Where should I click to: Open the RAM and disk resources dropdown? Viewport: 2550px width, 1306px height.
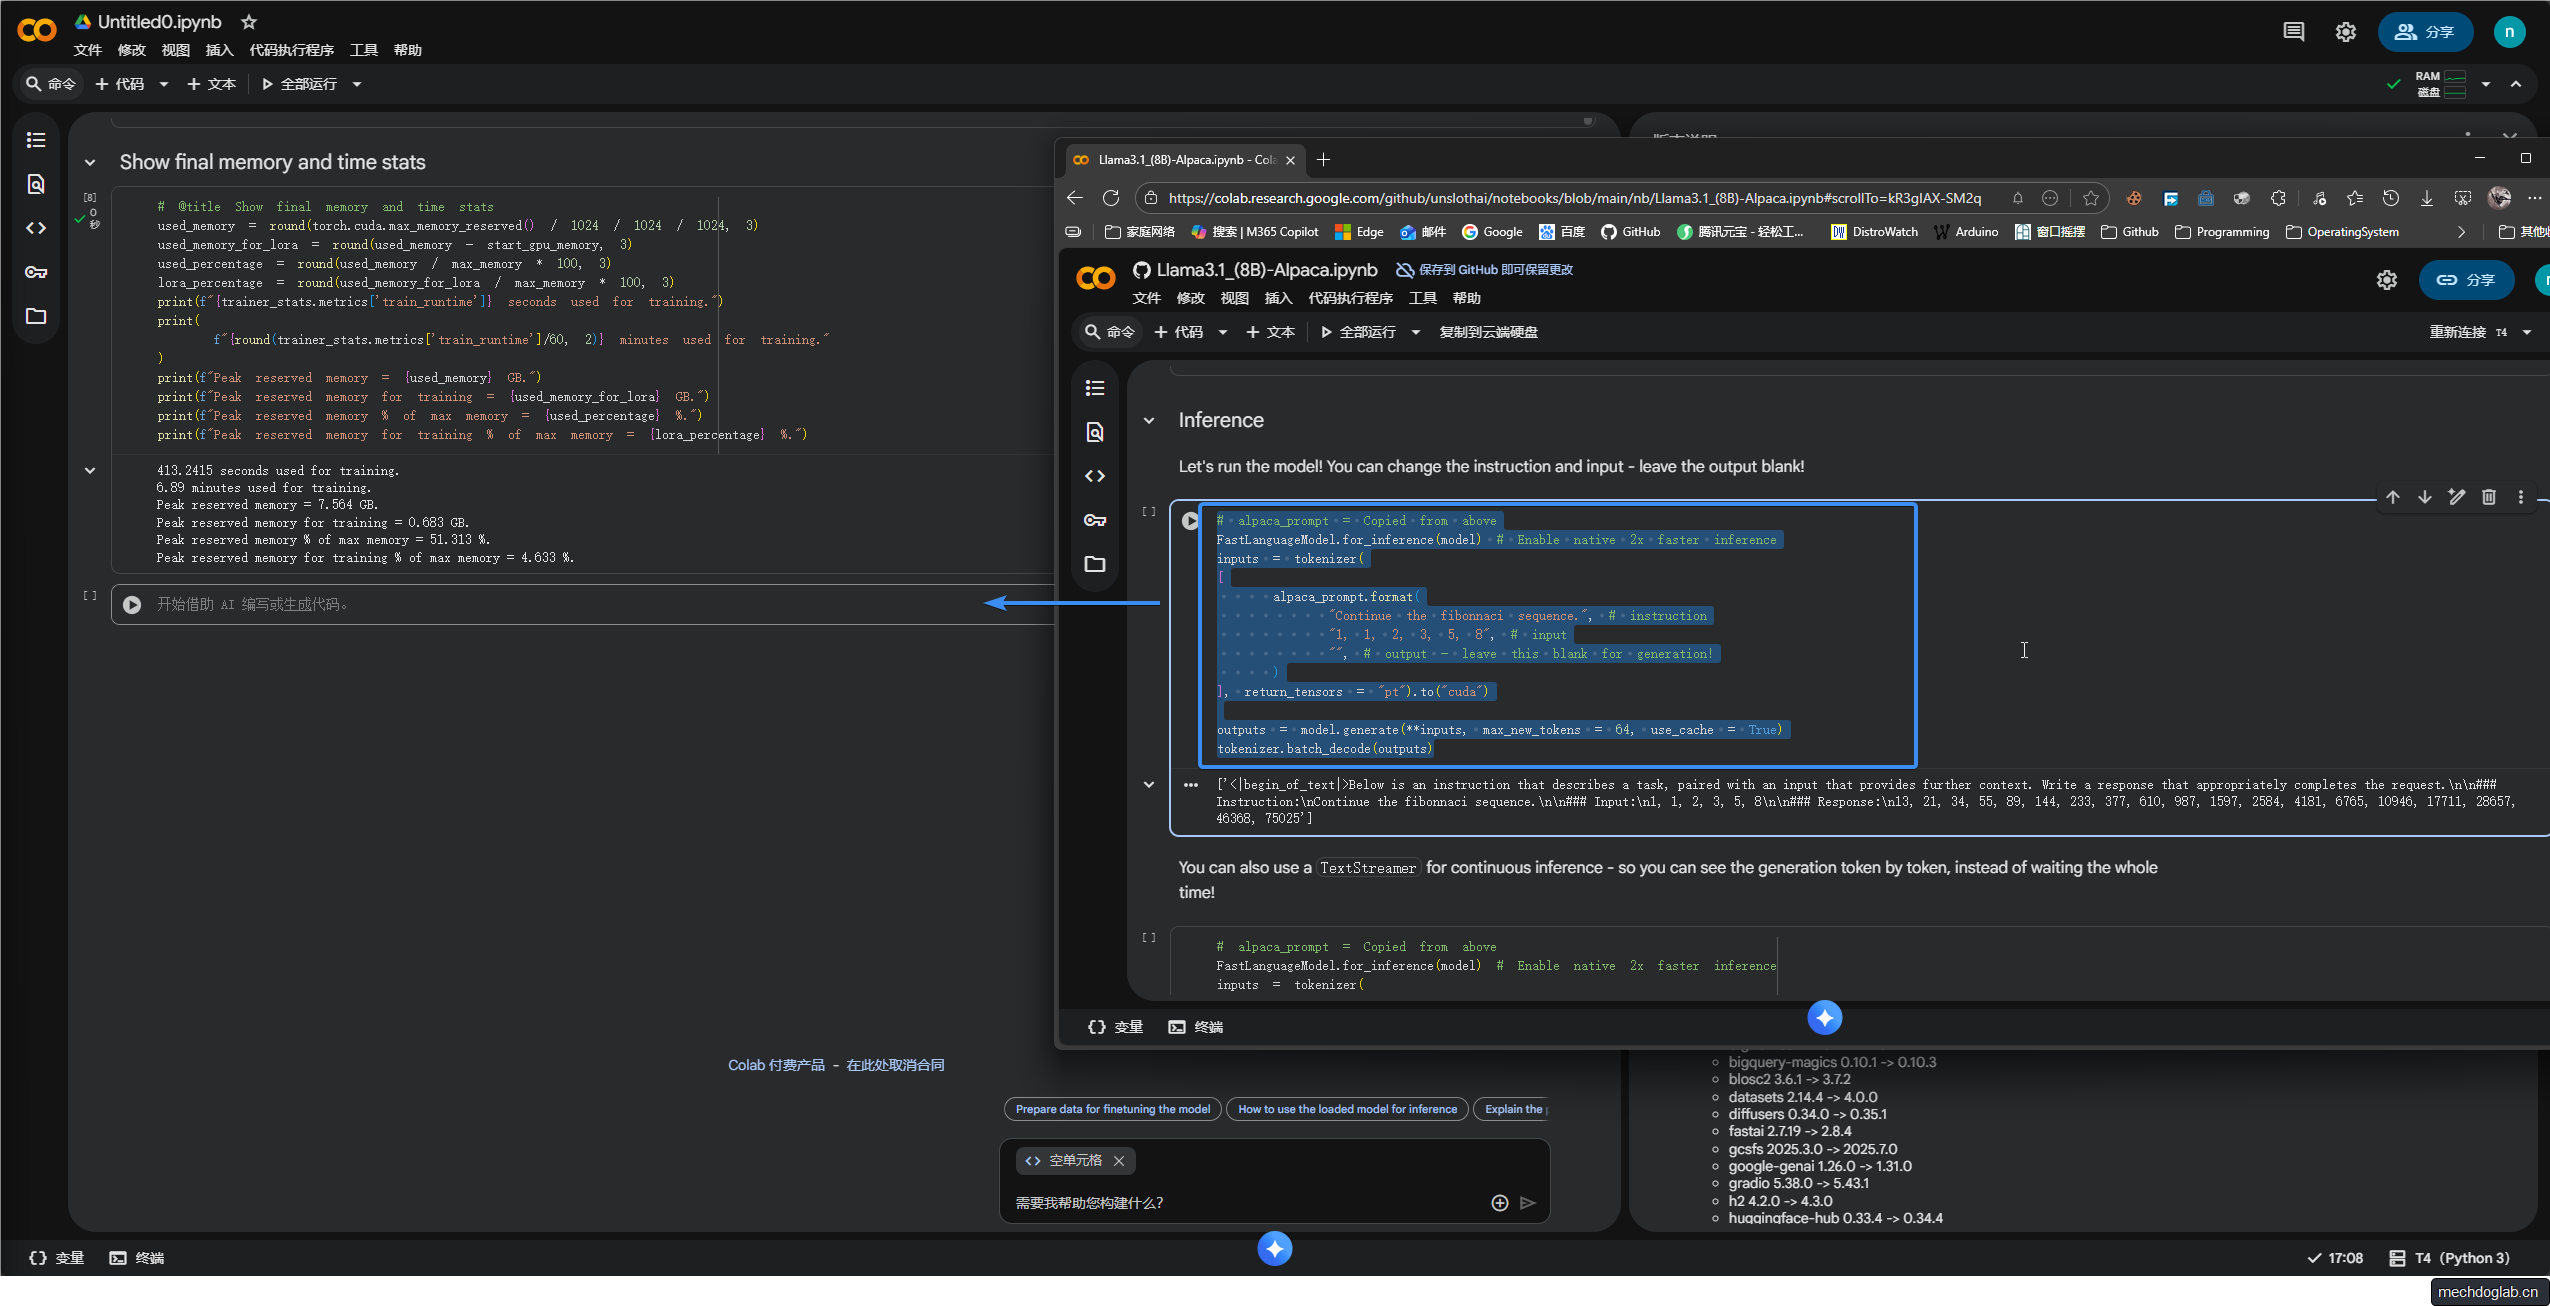click(x=2485, y=84)
